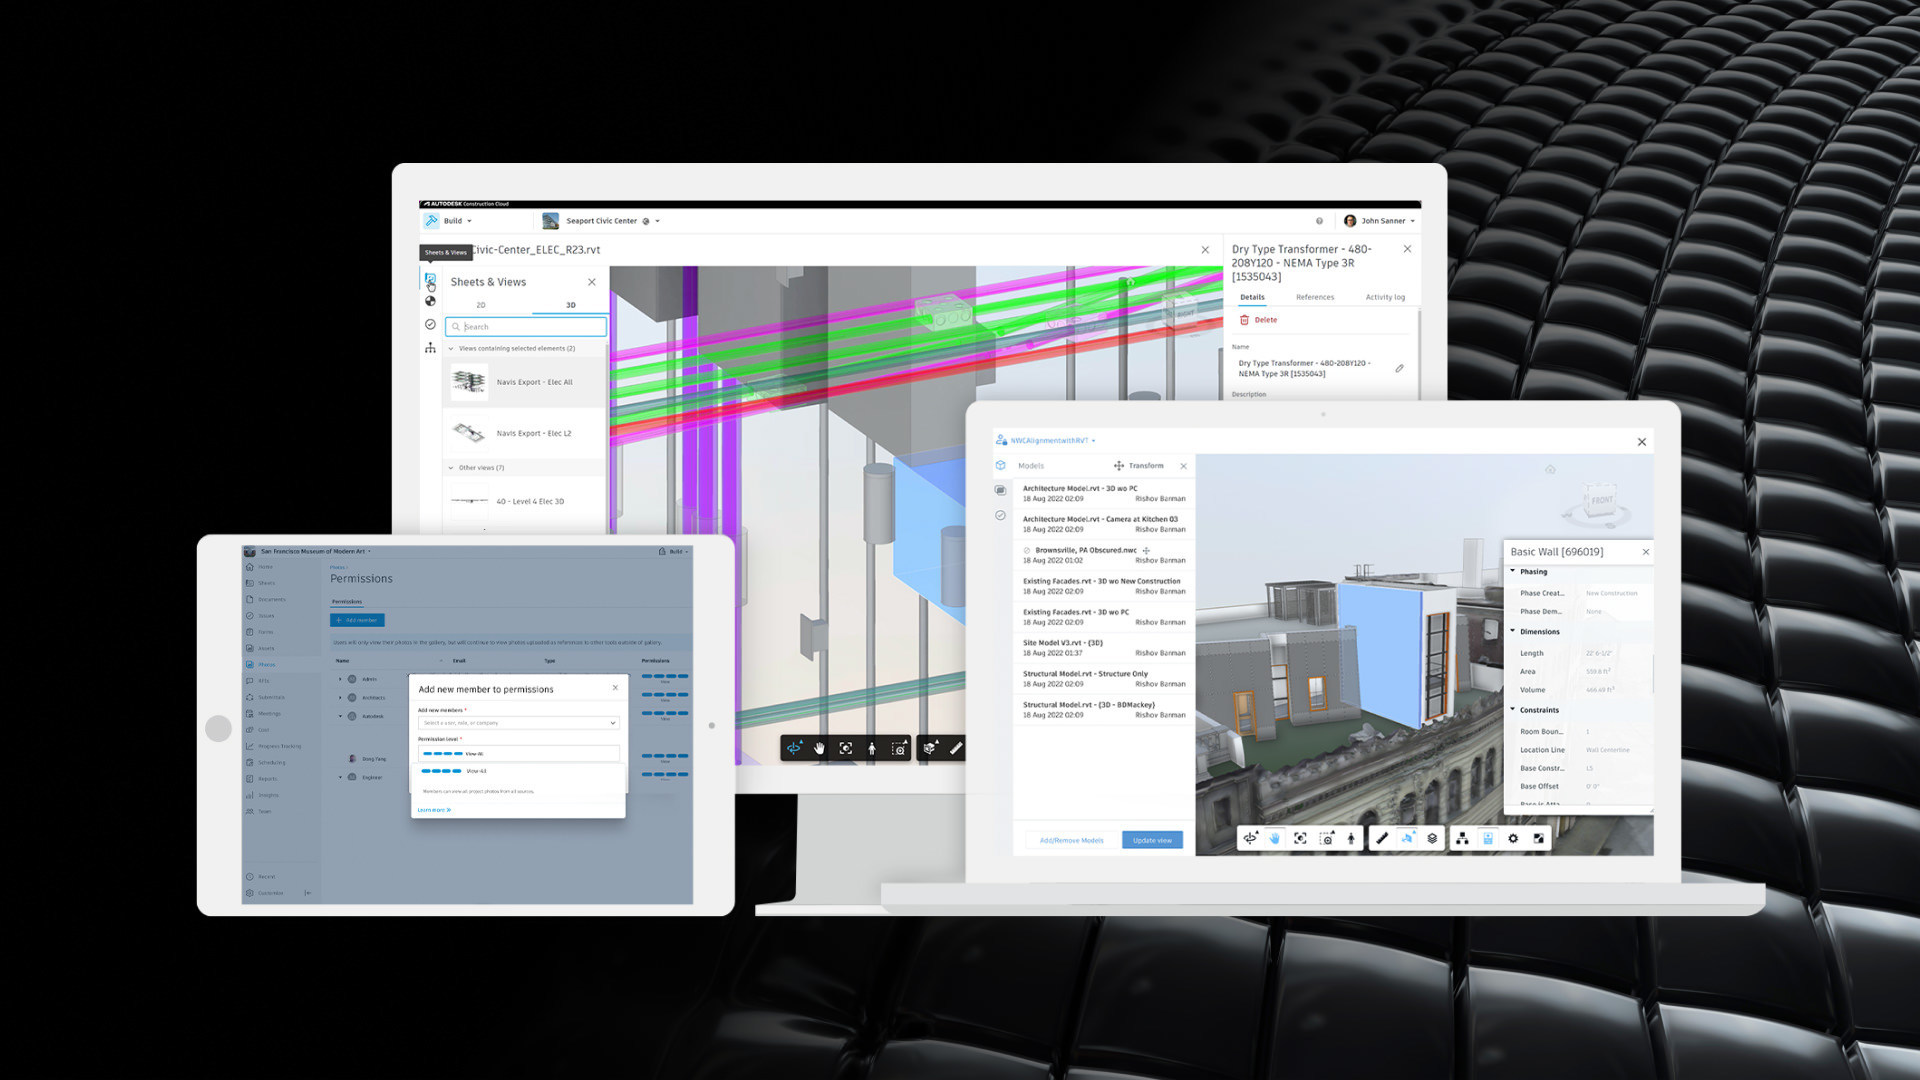Open the 'Select a user, role, or company' dropdown
Viewport: 1920px width, 1080px height.
pyautogui.click(x=518, y=722)
